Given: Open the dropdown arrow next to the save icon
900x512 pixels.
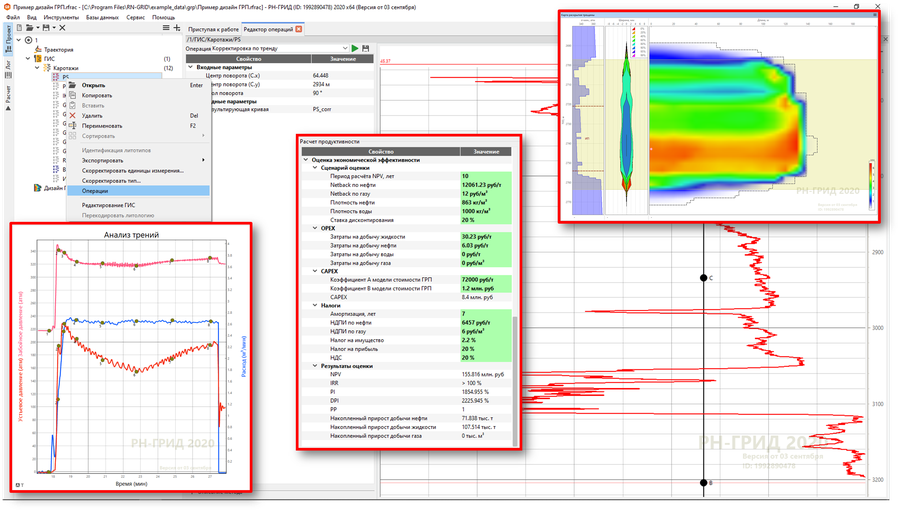Looking at the screenshot, I should 54,28.
